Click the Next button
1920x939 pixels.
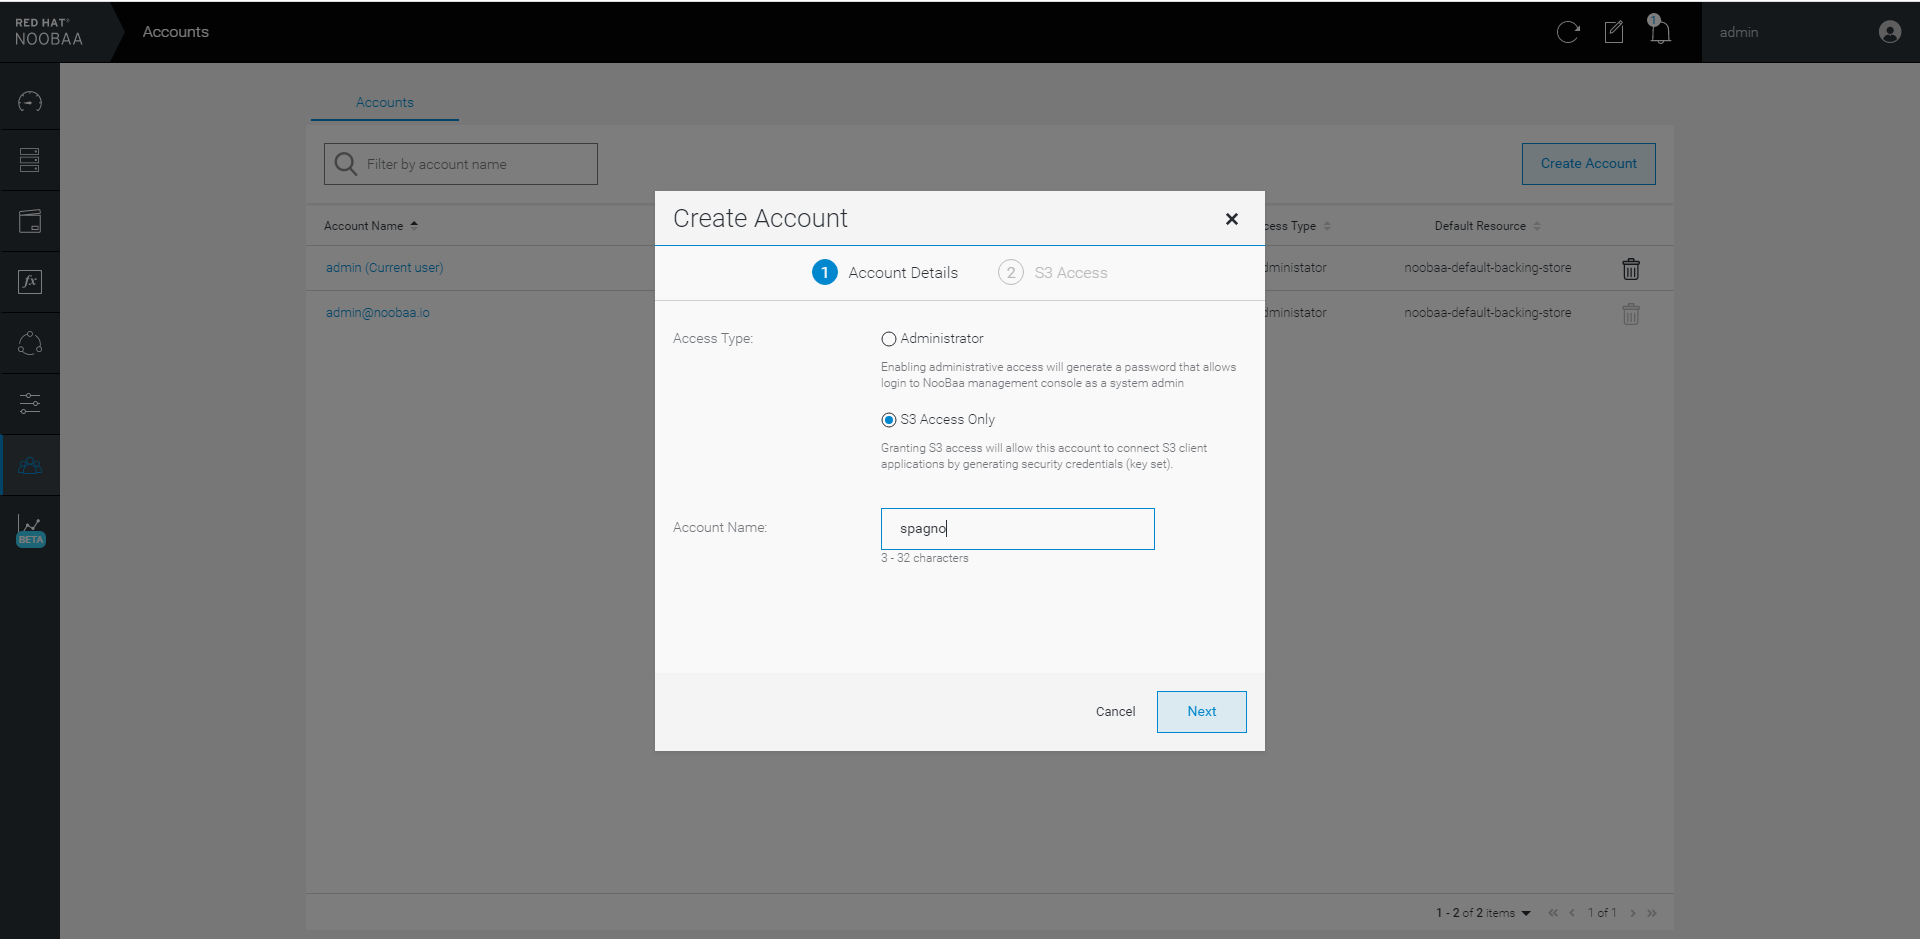1201,712
